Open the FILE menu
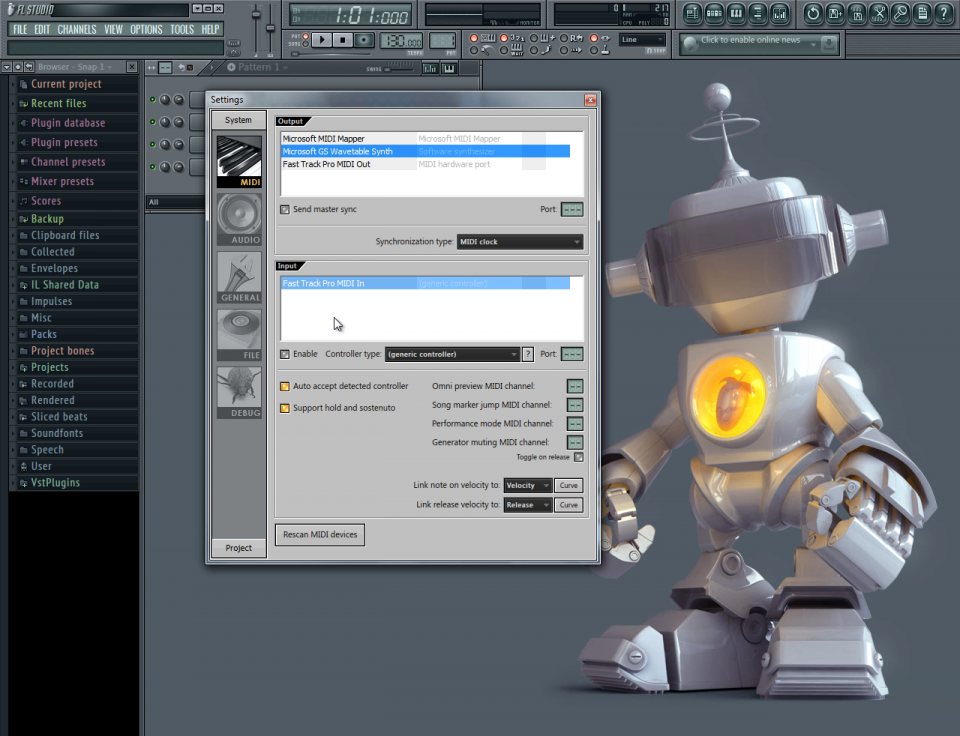 [x=20, y=29]
